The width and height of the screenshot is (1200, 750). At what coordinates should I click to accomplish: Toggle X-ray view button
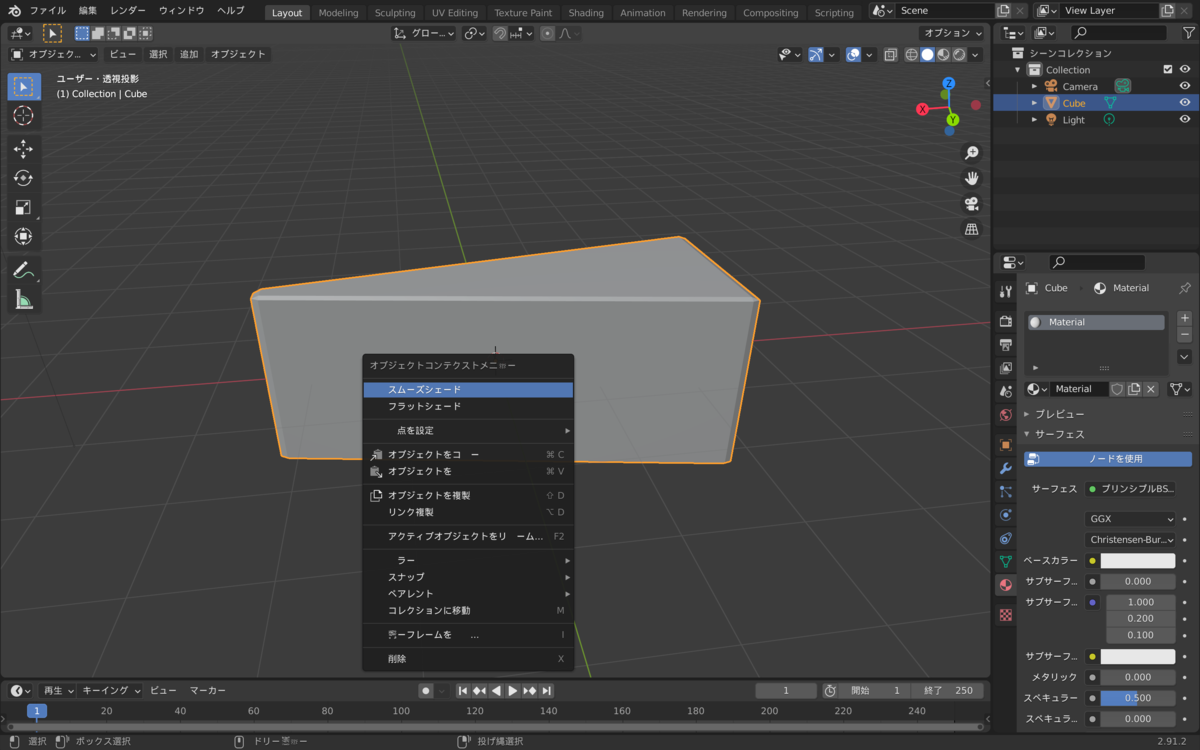tap(890, 55)
